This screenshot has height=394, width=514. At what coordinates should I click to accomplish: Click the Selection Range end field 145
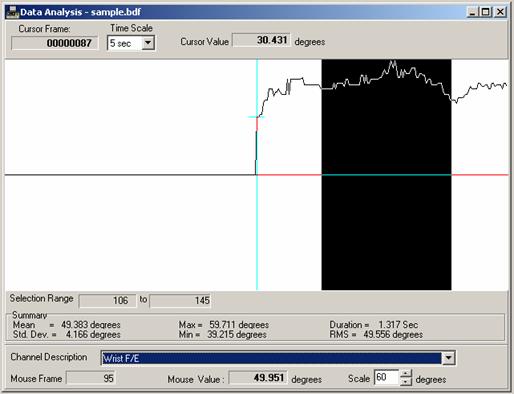click(180, 301)
